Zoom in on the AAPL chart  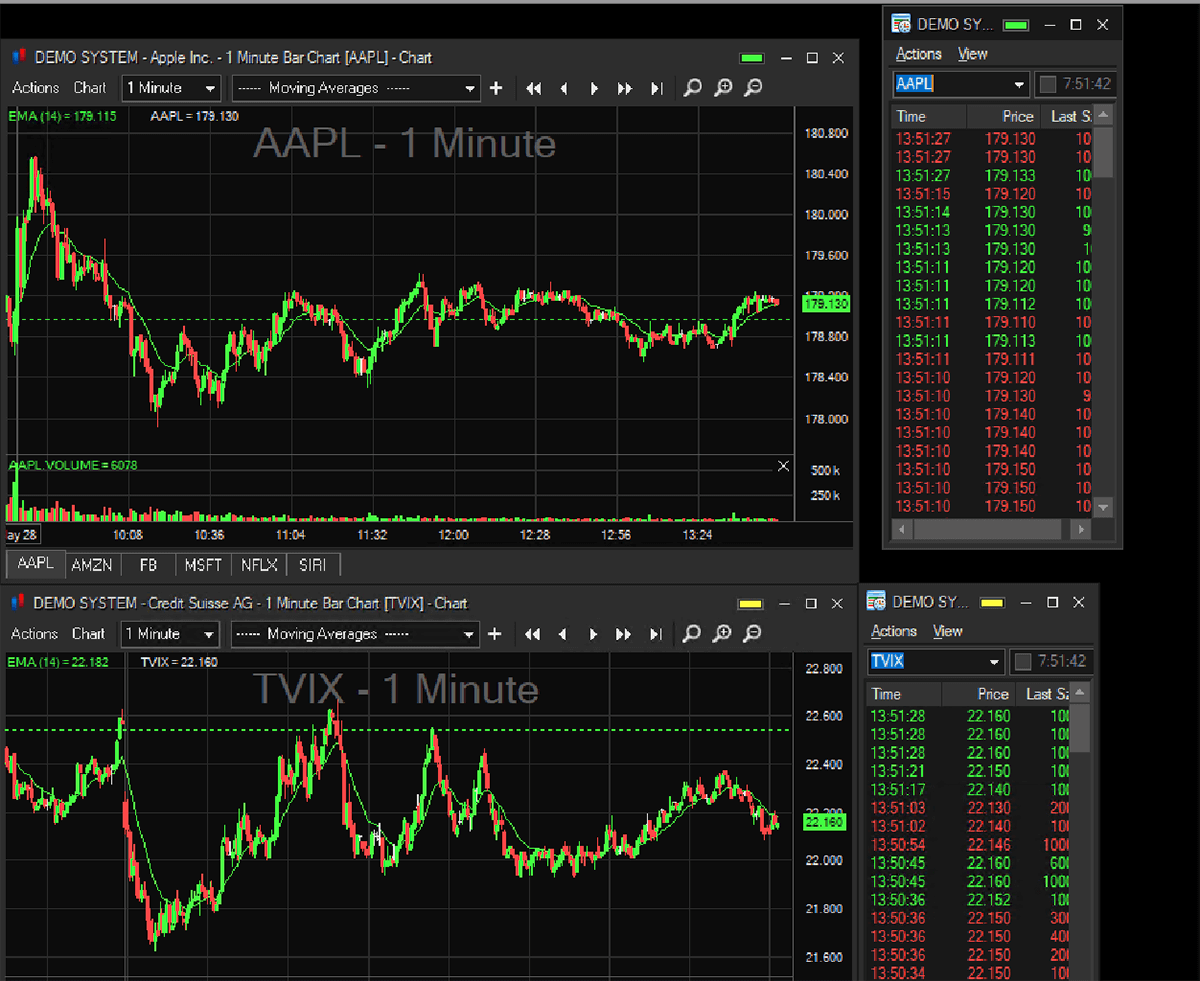pyautogui.click(x=723, y=88)
